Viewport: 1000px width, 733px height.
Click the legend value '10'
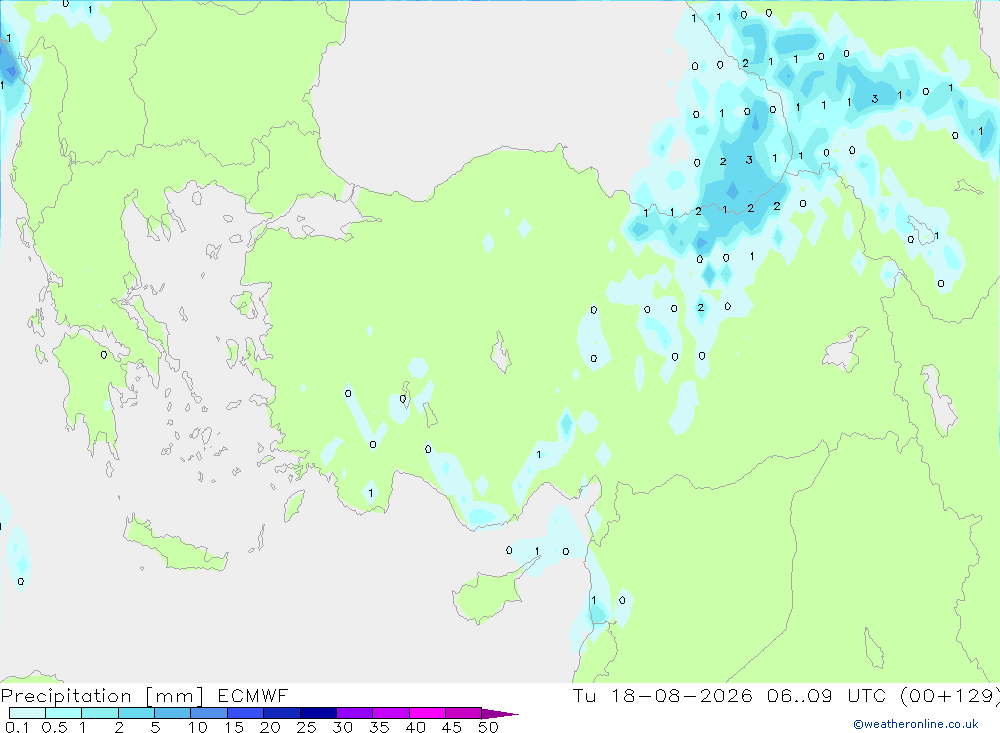coord(198,727)
